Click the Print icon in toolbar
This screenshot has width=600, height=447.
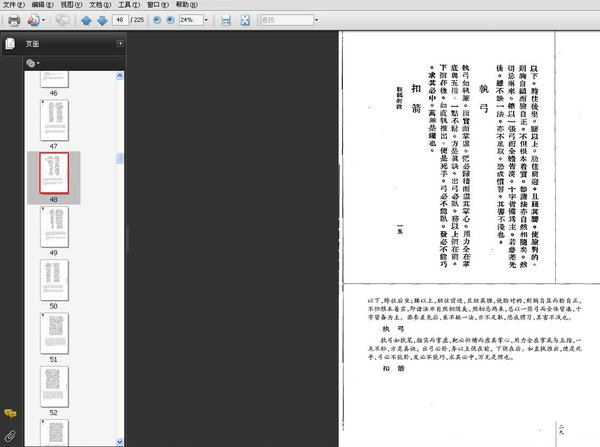point(14,20)
